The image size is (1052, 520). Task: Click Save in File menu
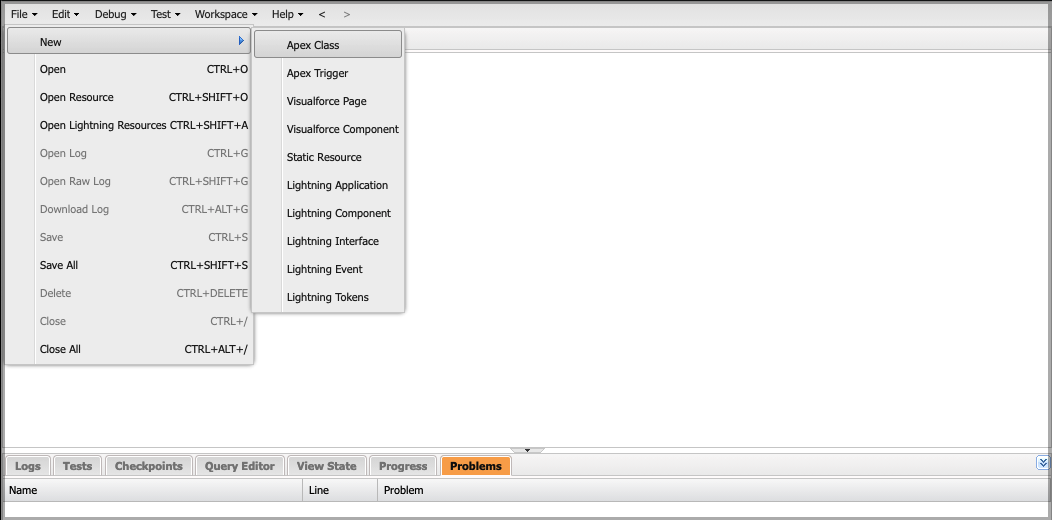[x=130, y=237]
